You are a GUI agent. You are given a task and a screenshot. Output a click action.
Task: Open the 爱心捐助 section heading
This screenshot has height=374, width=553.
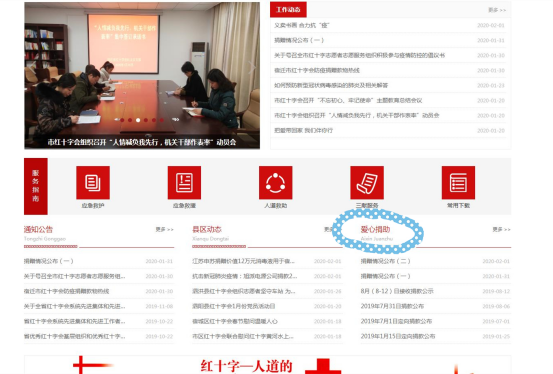pos(375,229)
